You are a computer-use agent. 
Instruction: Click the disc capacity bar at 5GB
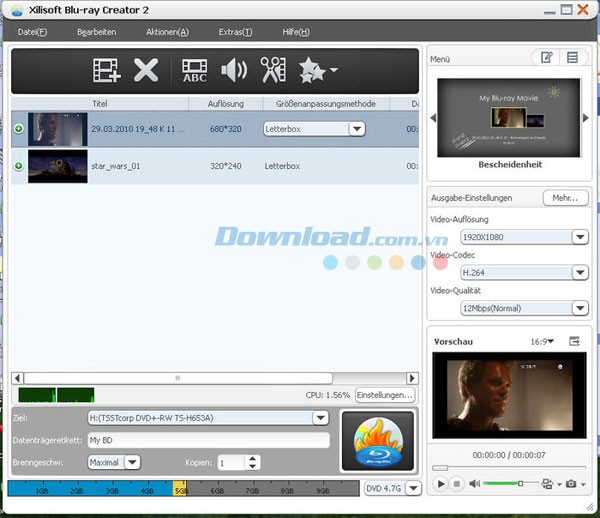180,489
